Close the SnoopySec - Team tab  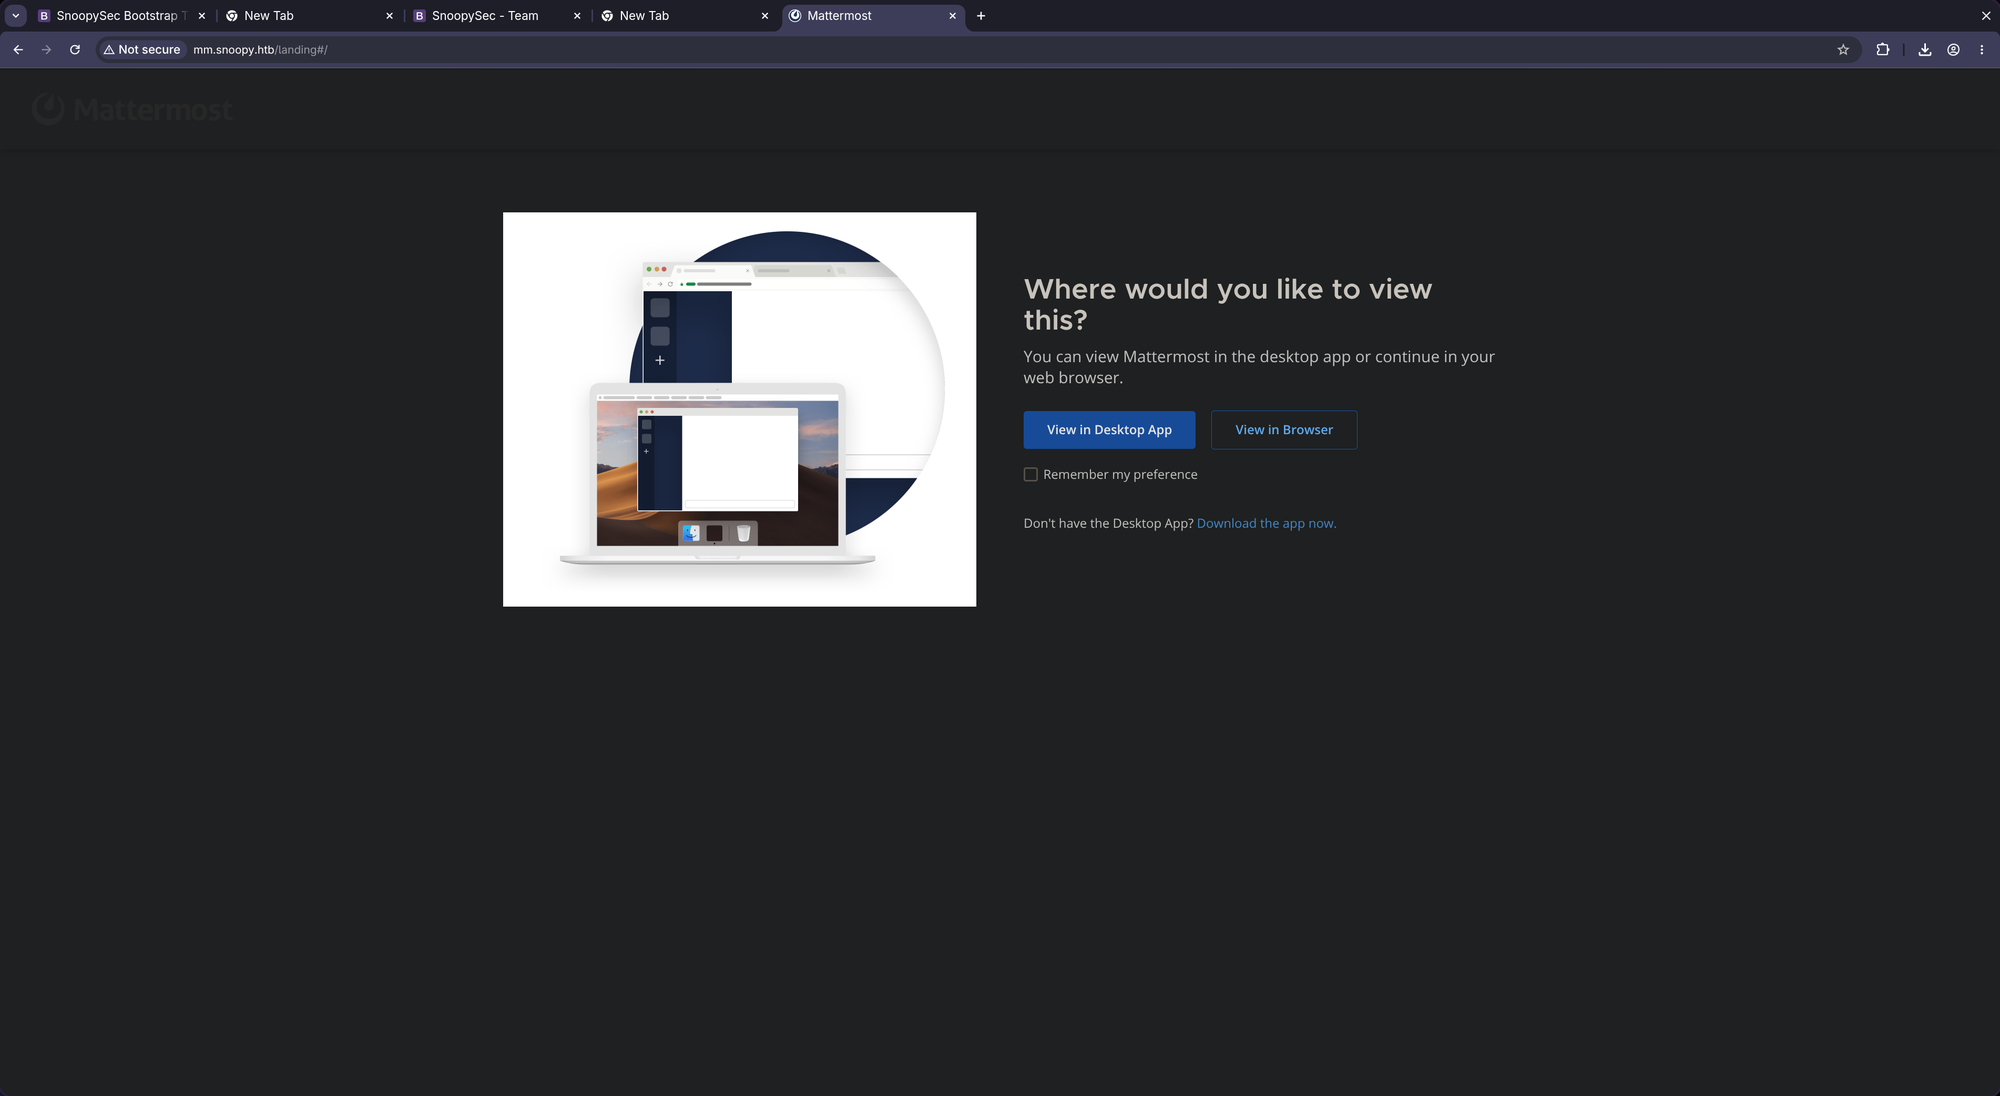[577, 16]
